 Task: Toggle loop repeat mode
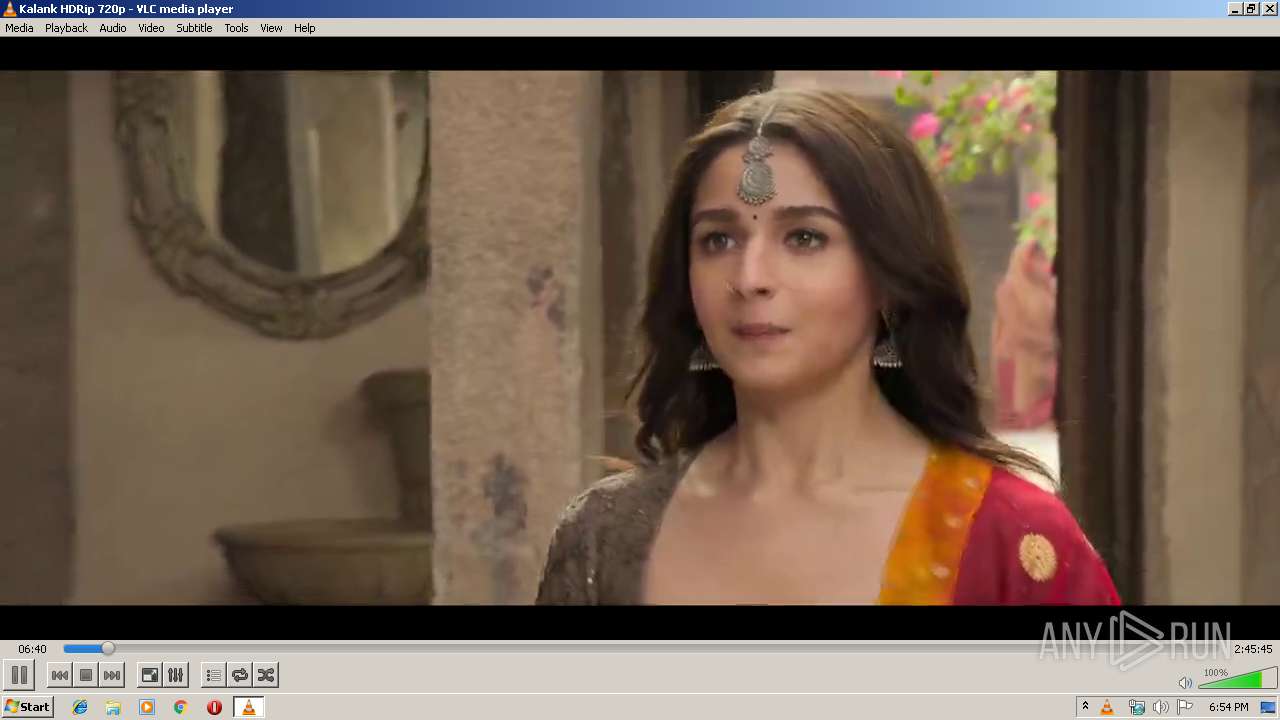click(x=240, y=675)
